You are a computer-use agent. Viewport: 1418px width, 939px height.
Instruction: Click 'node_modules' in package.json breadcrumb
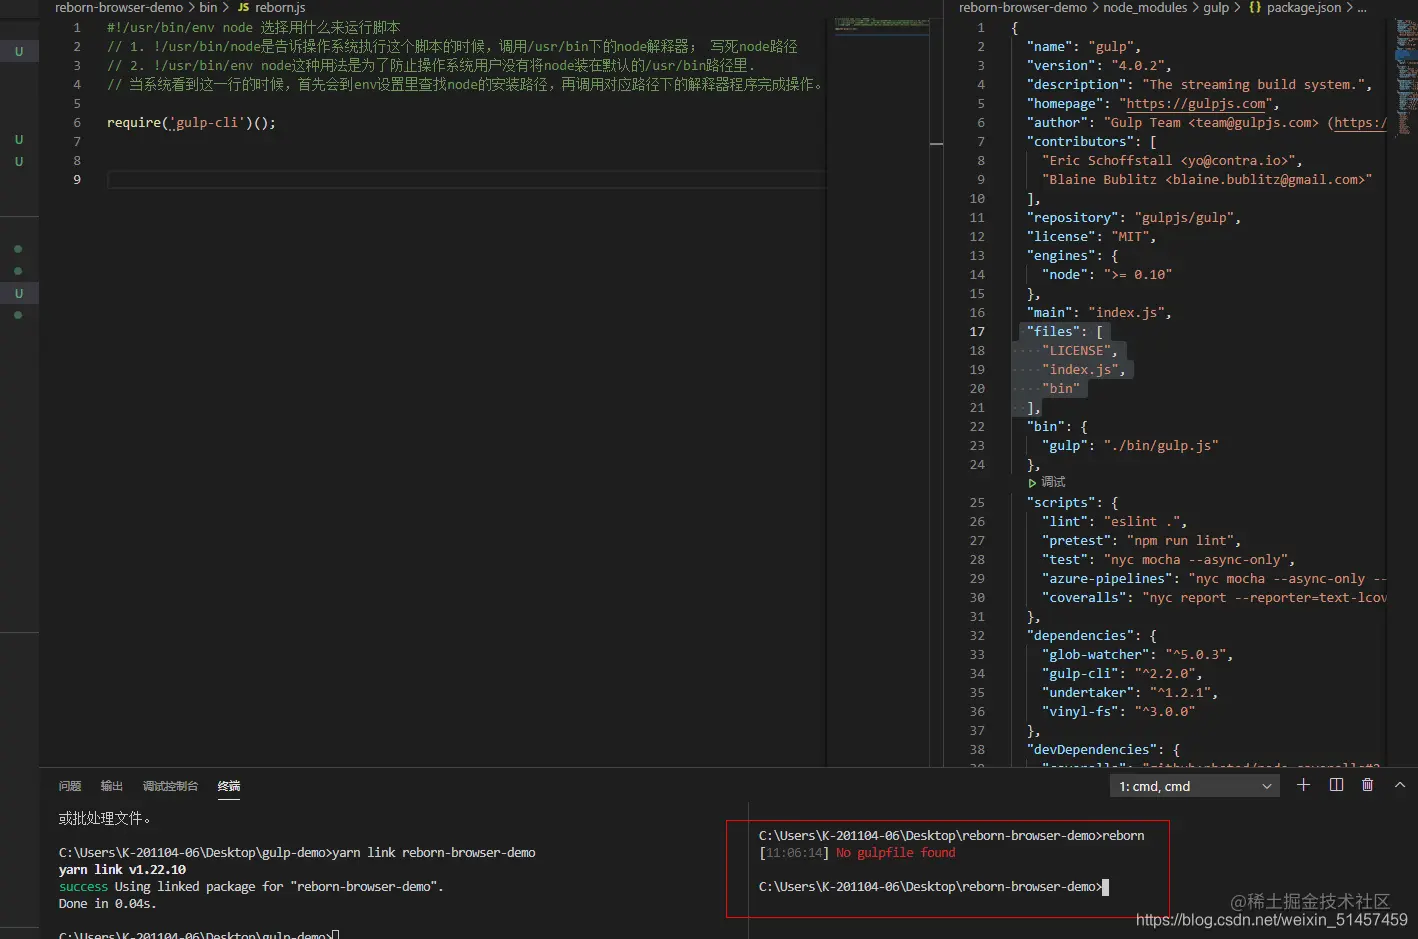tap(1145, 7)
